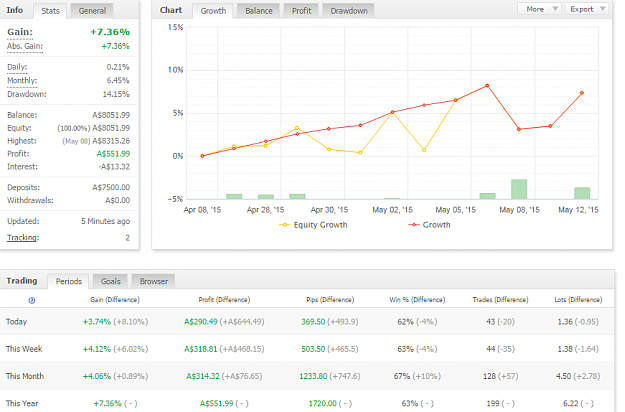Select the Periods tab in Trading
Screen dimensions: 625x412
pos(69,281)
